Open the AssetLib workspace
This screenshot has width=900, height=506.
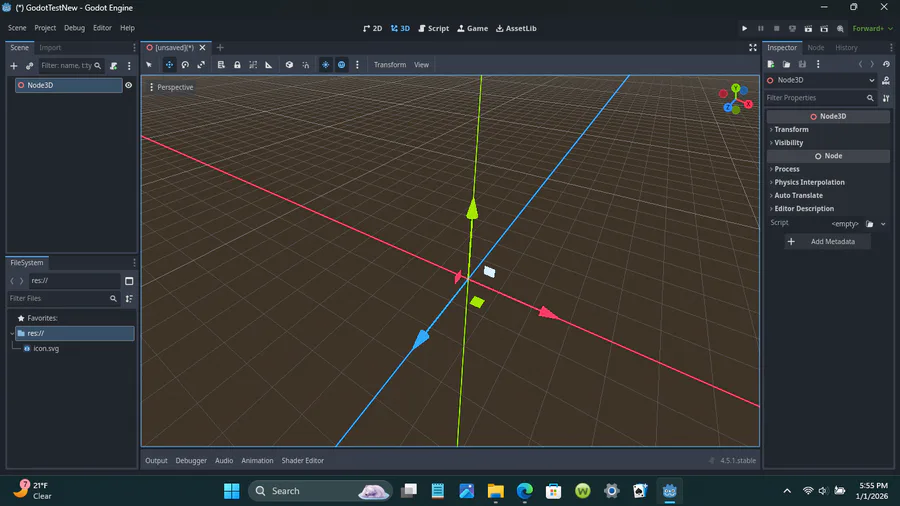tap(516, 28)
